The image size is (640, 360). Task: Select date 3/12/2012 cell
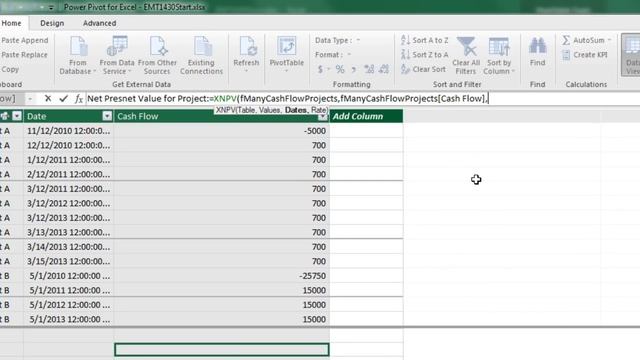(x=69, y=203)
